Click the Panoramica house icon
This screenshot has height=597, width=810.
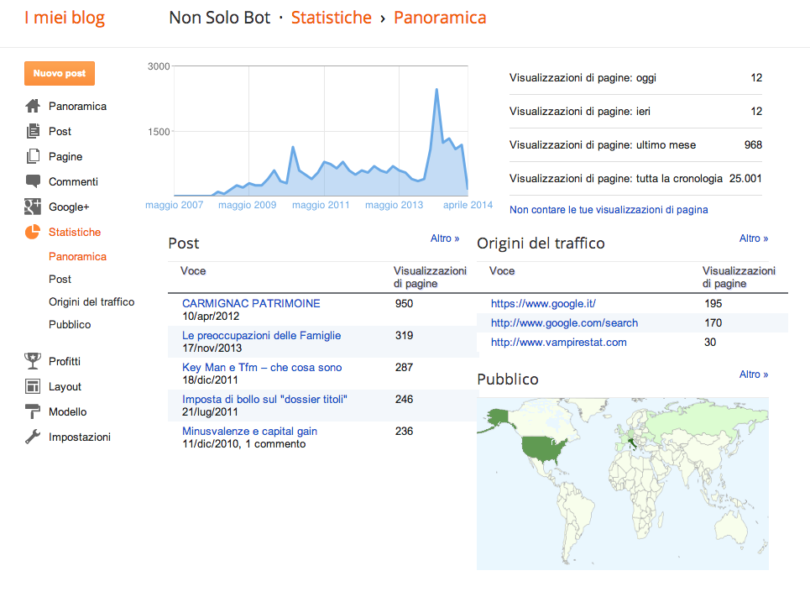32,106
